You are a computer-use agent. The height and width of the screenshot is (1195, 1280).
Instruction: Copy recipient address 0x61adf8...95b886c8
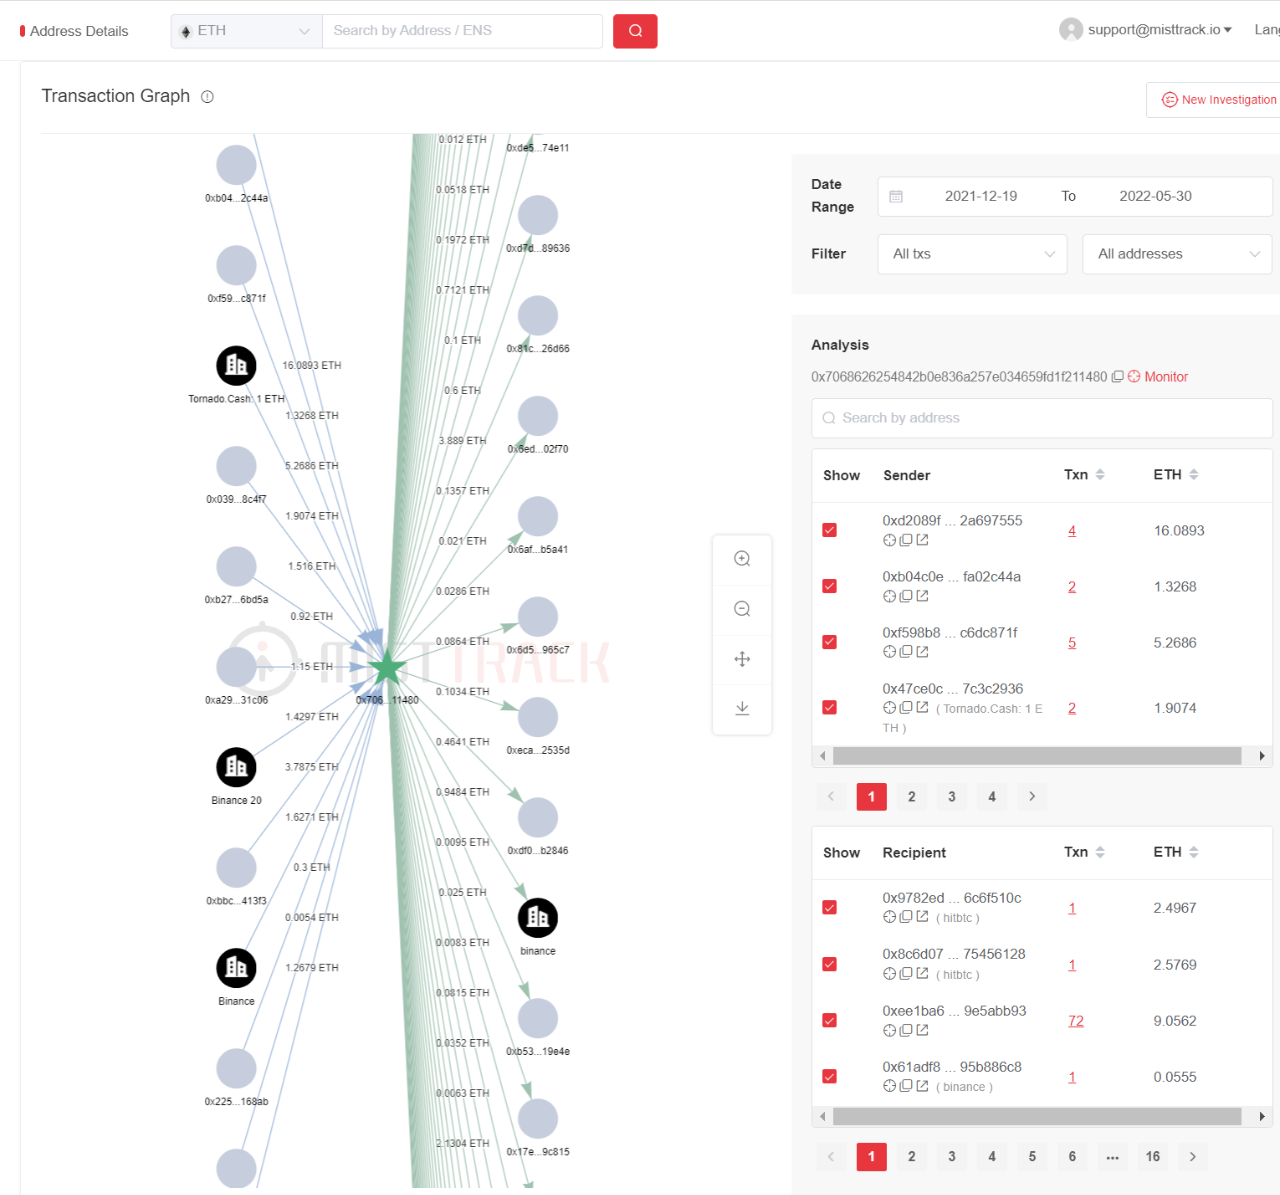pyautogui.click(x=905, y=1086)
